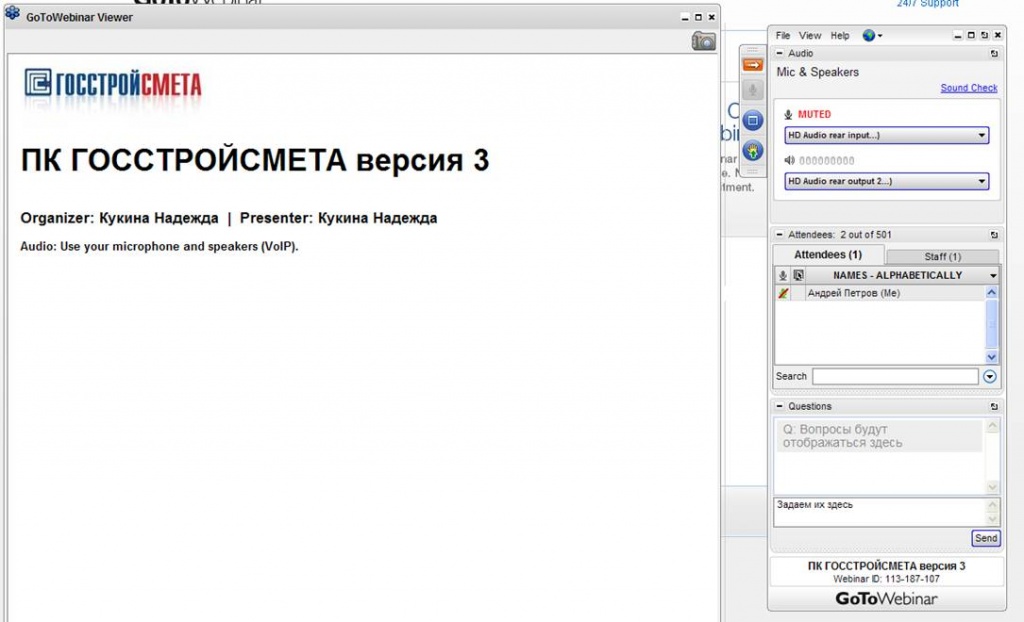Collapse the Questions pane
1024x622 pixels.
point(779,406)
